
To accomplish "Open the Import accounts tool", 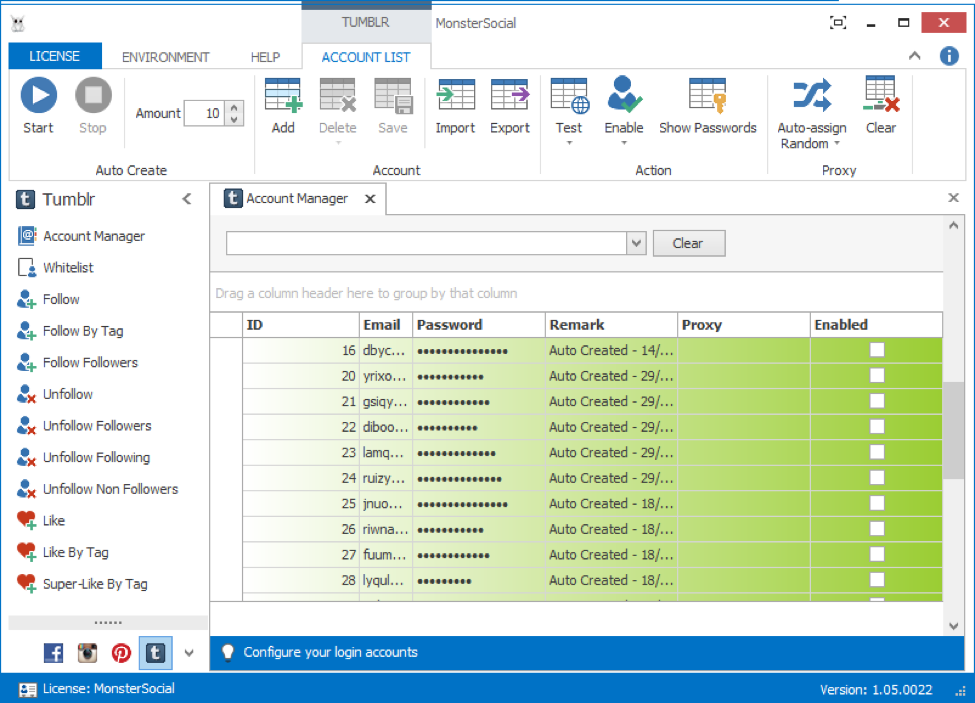I will 455,96.
